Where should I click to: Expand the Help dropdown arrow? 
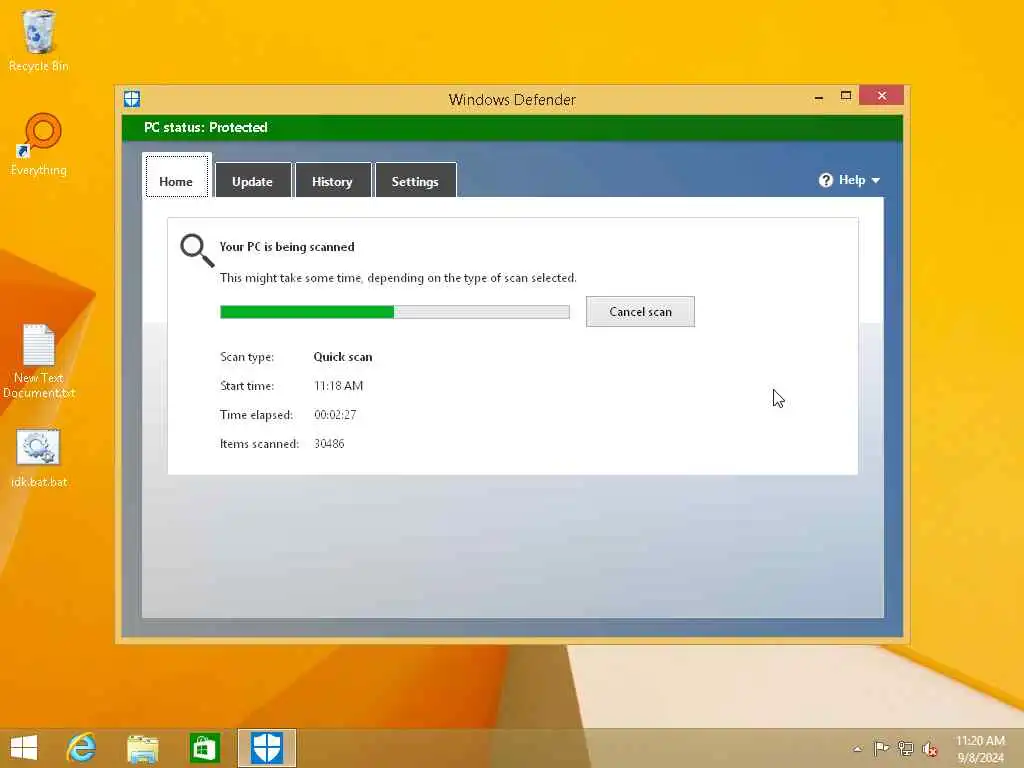point(876,180)
